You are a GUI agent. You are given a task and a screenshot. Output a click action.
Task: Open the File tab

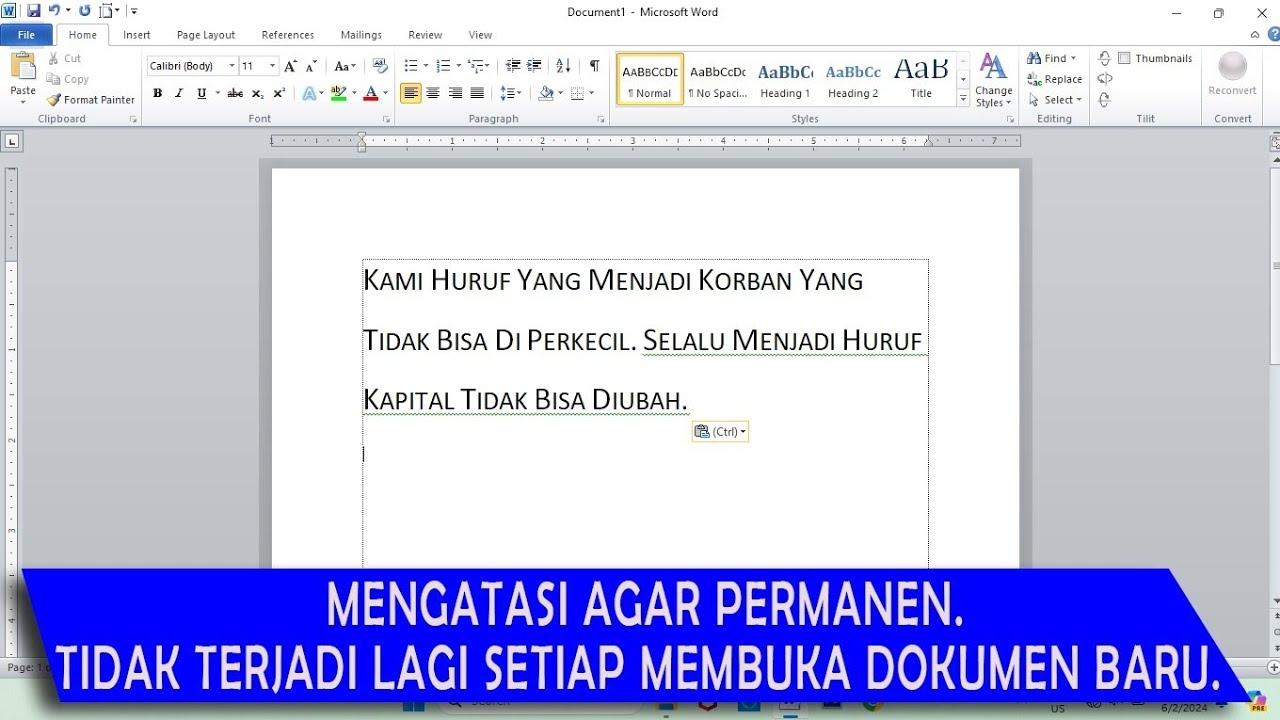click(x=26, y=35)
